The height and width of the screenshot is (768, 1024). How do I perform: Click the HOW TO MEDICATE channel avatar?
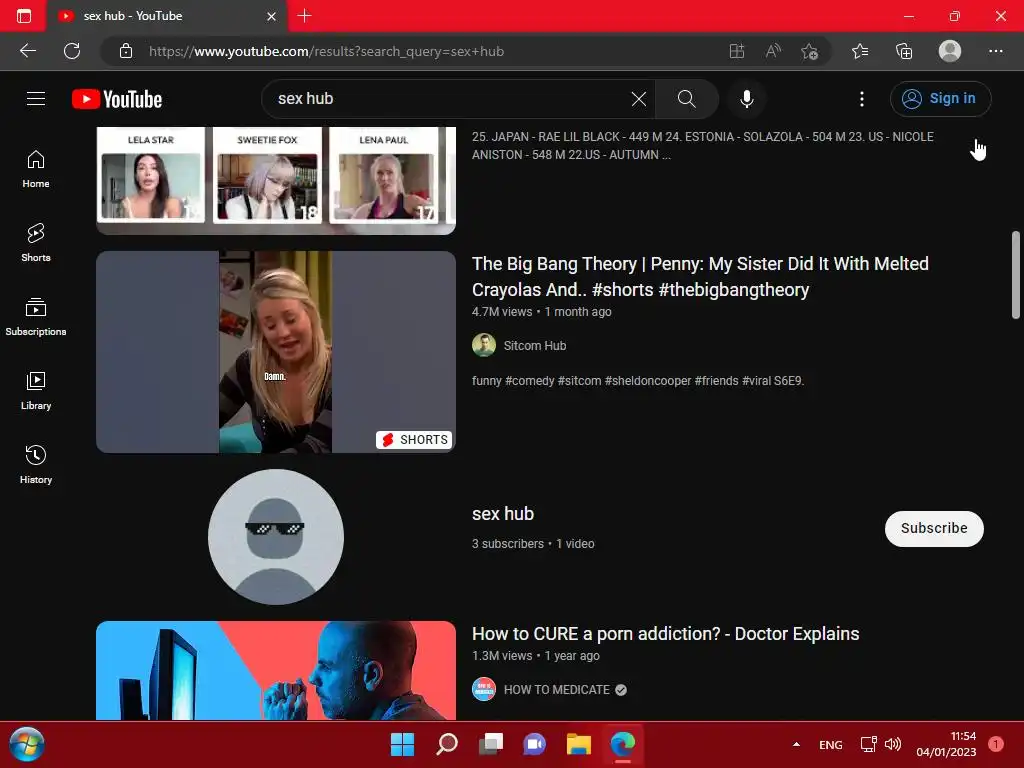[484, 689]
